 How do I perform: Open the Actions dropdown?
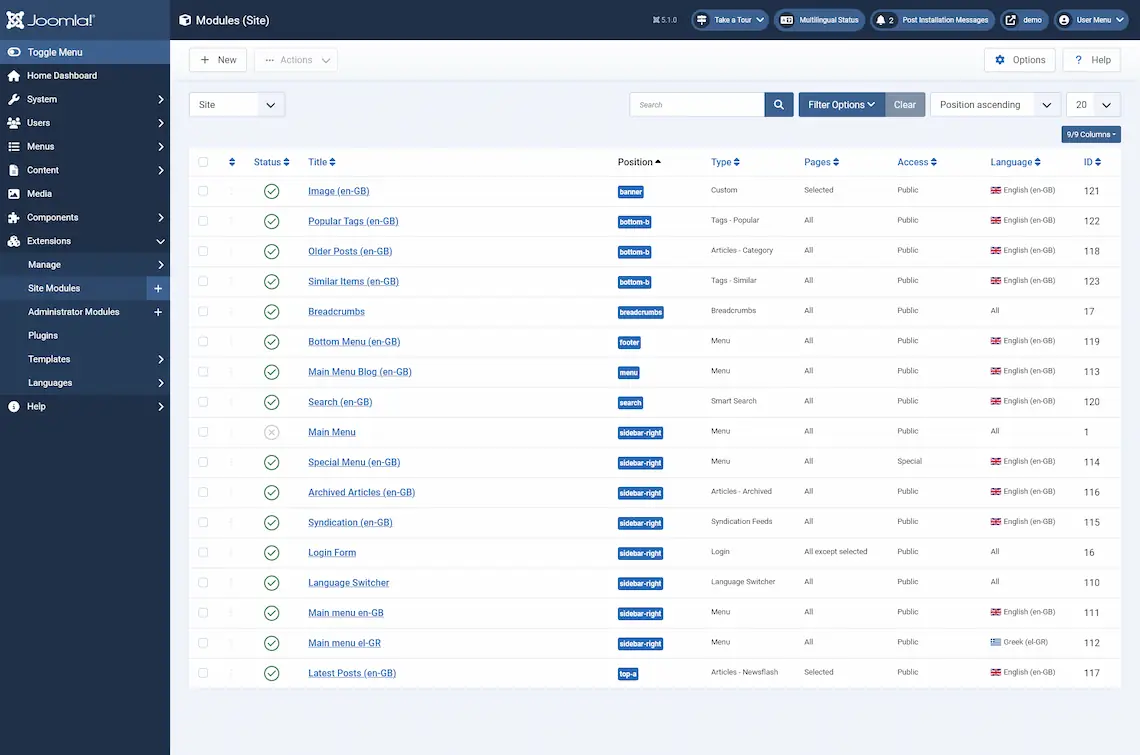click(x=295, y=59)
